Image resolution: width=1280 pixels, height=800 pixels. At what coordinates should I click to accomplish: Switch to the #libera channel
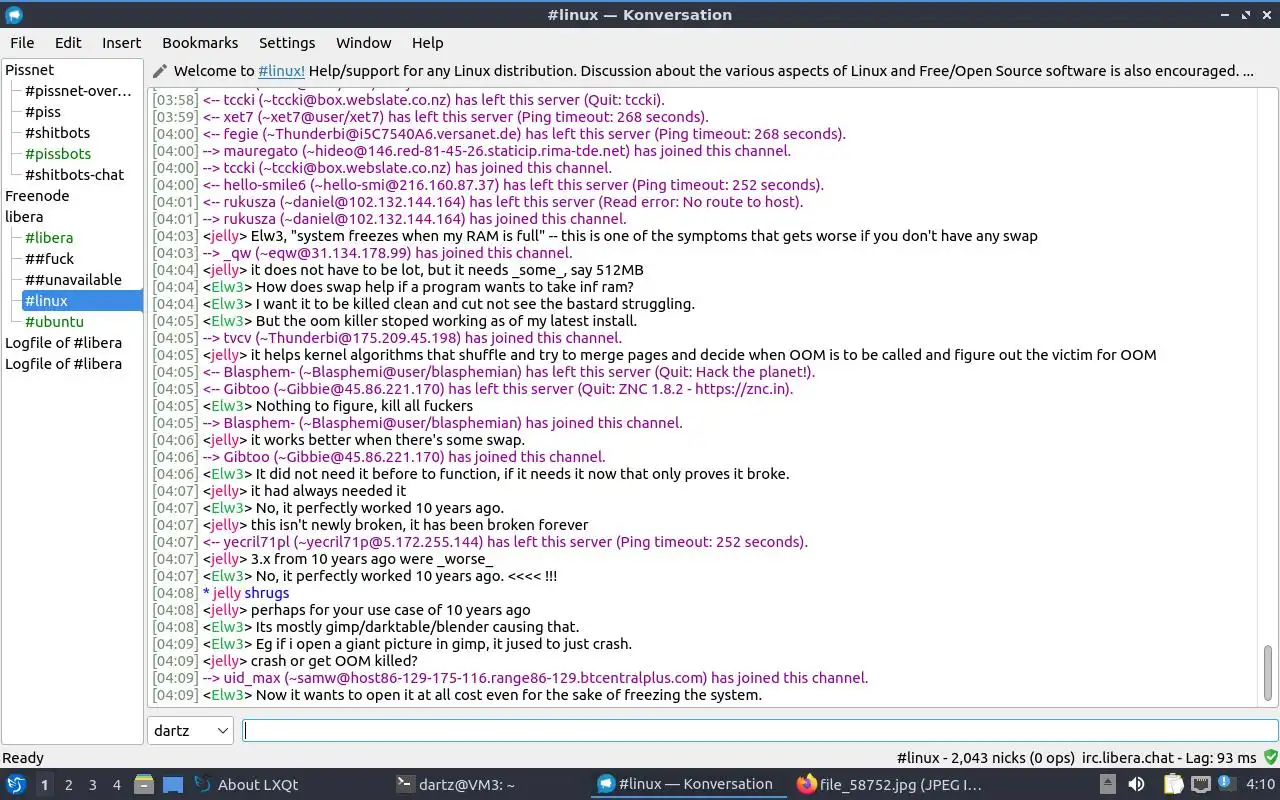pyautogui.click(x=49, y=238)
